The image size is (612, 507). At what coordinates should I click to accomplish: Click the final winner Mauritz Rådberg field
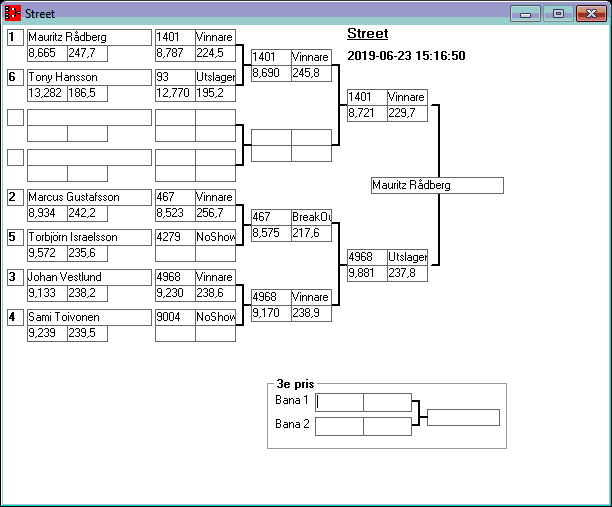[x=436, y=185]
